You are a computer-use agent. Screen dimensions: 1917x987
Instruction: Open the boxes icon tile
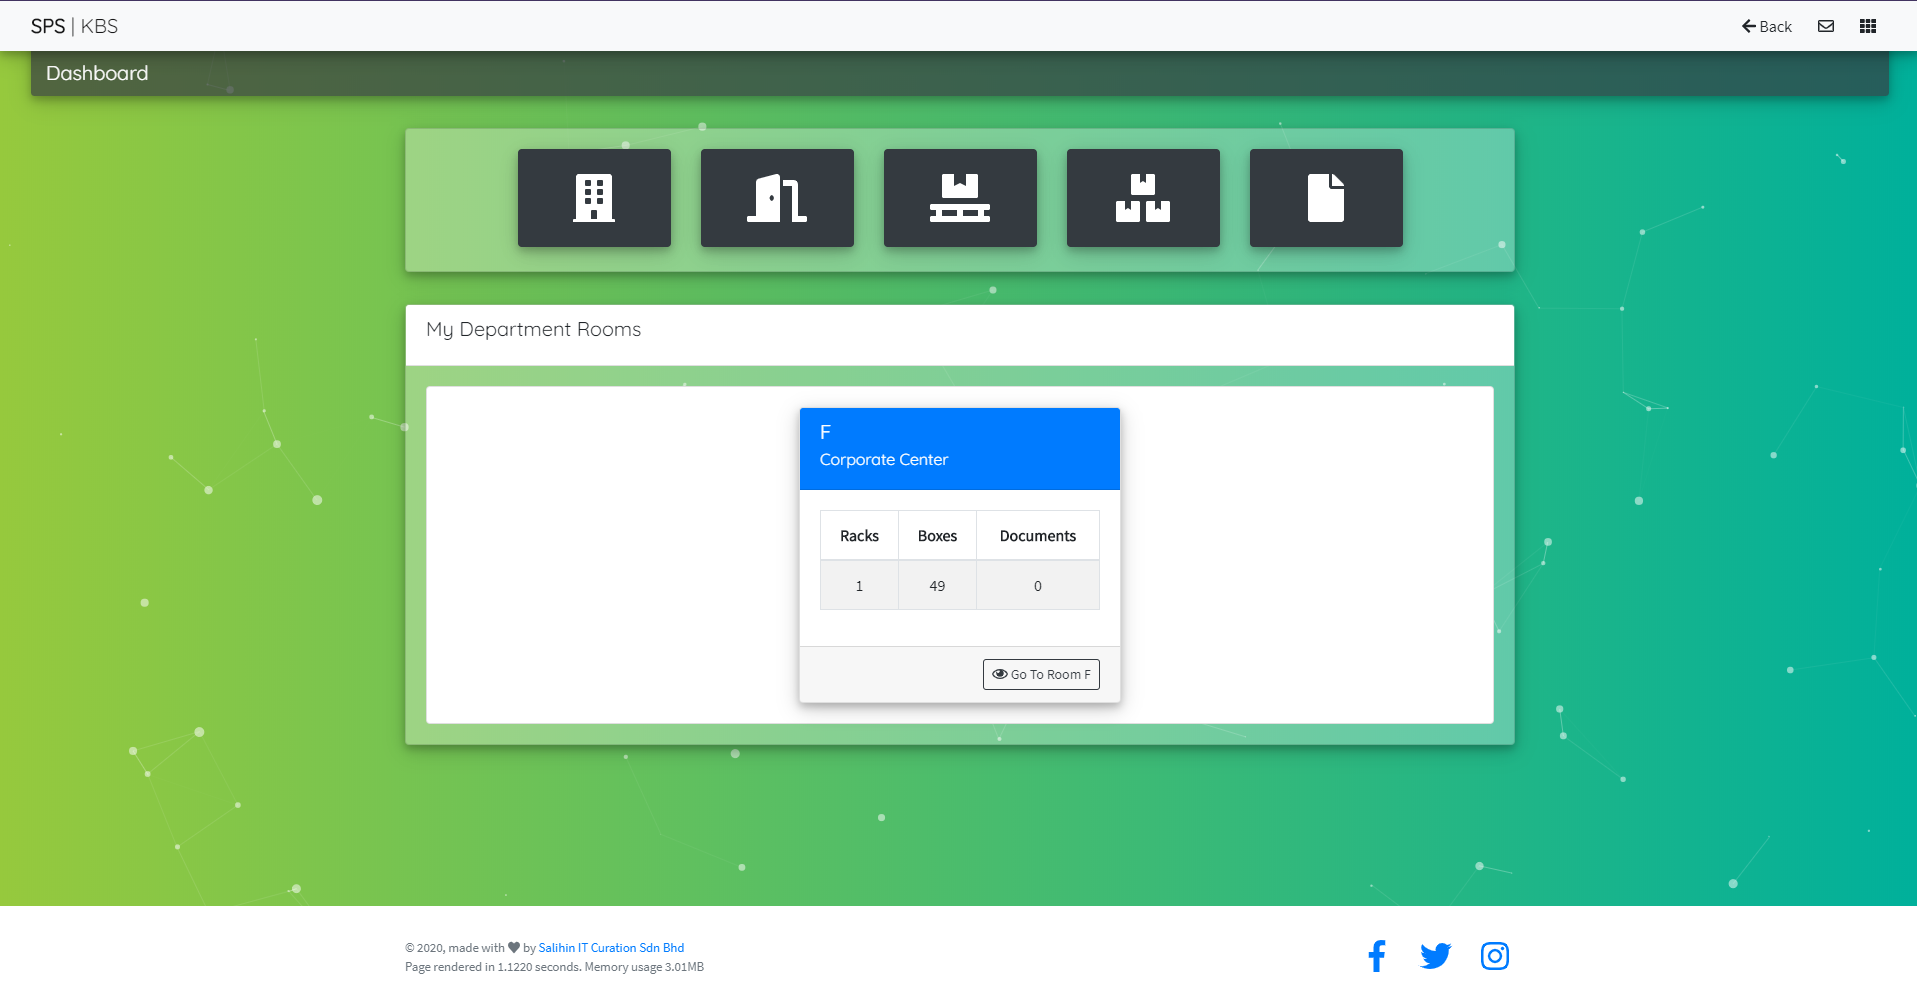click(1143, 198)
